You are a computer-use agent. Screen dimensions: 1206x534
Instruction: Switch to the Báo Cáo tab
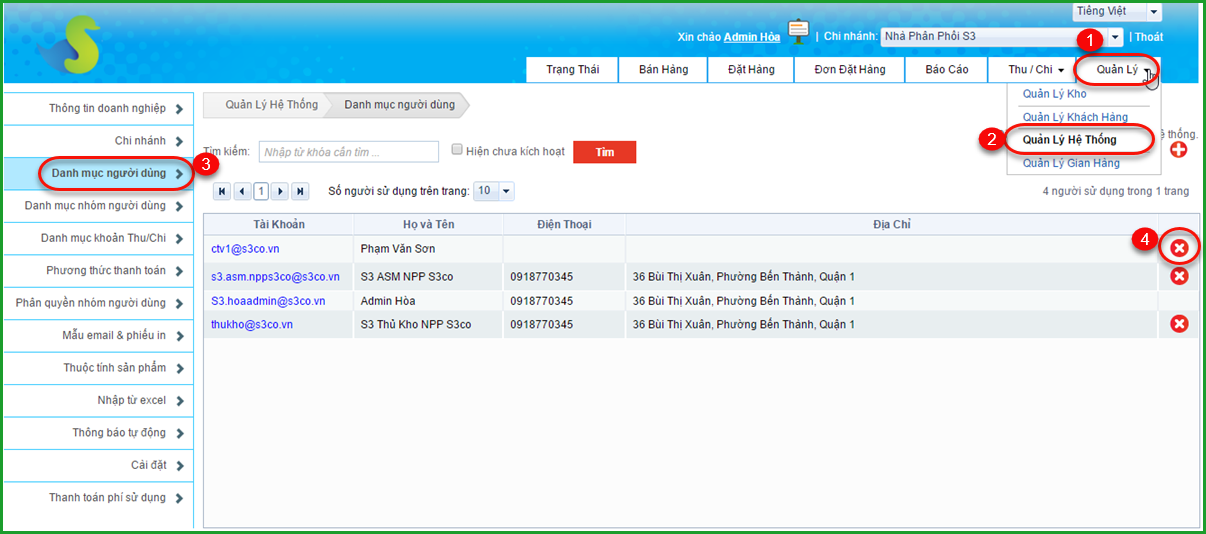pos(946,70)
